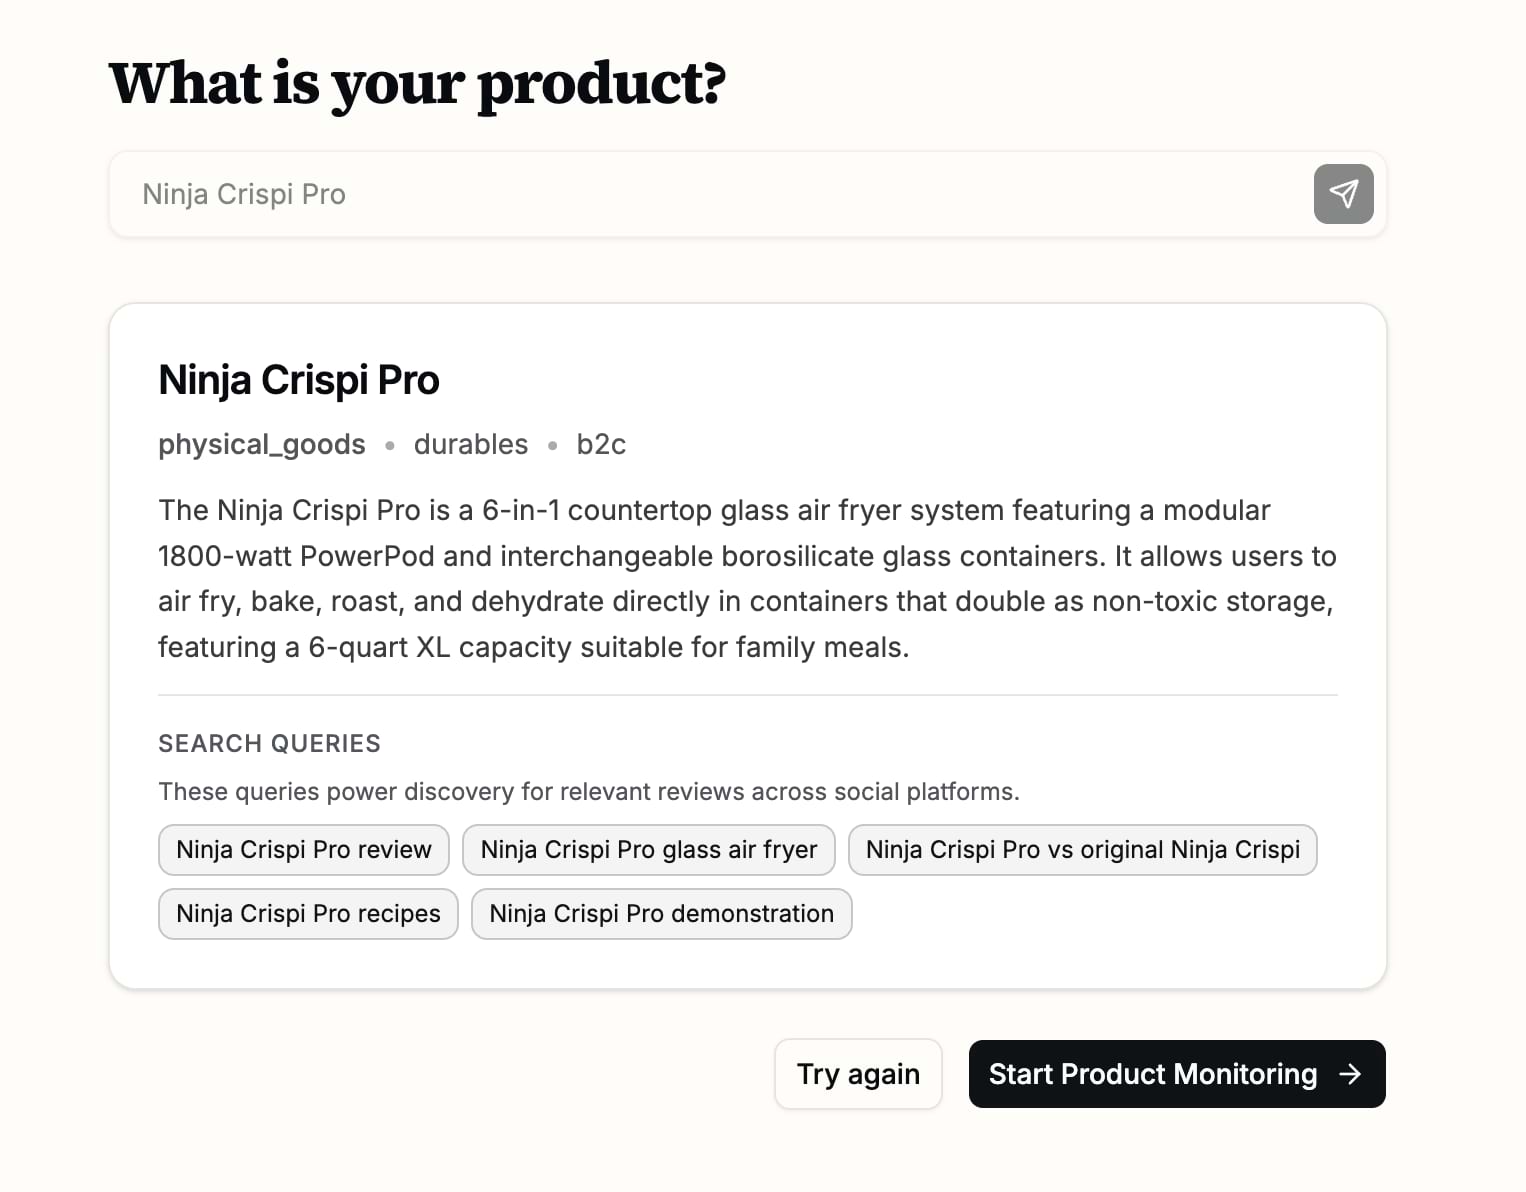Image resolution: width=1526 pixels, height=1192 pixels.
Task: Click the 'Ninja Crispi Pro demonstration' search query
Action: [x=660, y=913]
